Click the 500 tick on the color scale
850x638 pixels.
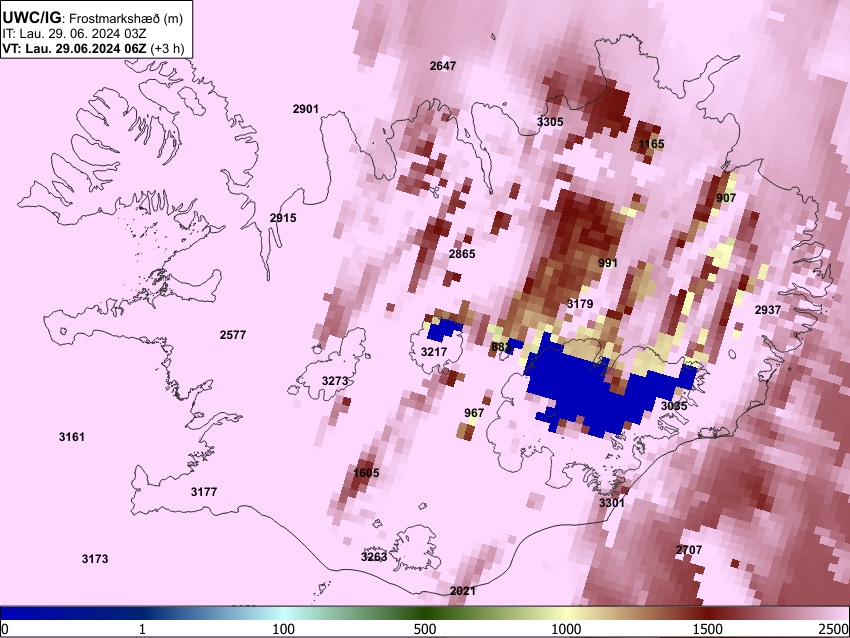coord(425,629)
